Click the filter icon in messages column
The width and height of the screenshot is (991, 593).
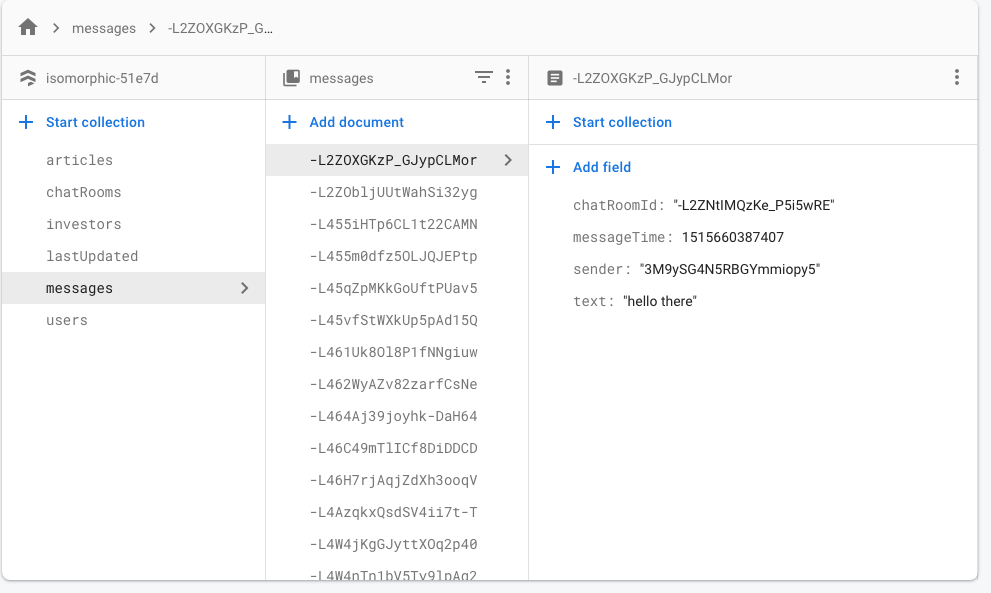(483, 77)
